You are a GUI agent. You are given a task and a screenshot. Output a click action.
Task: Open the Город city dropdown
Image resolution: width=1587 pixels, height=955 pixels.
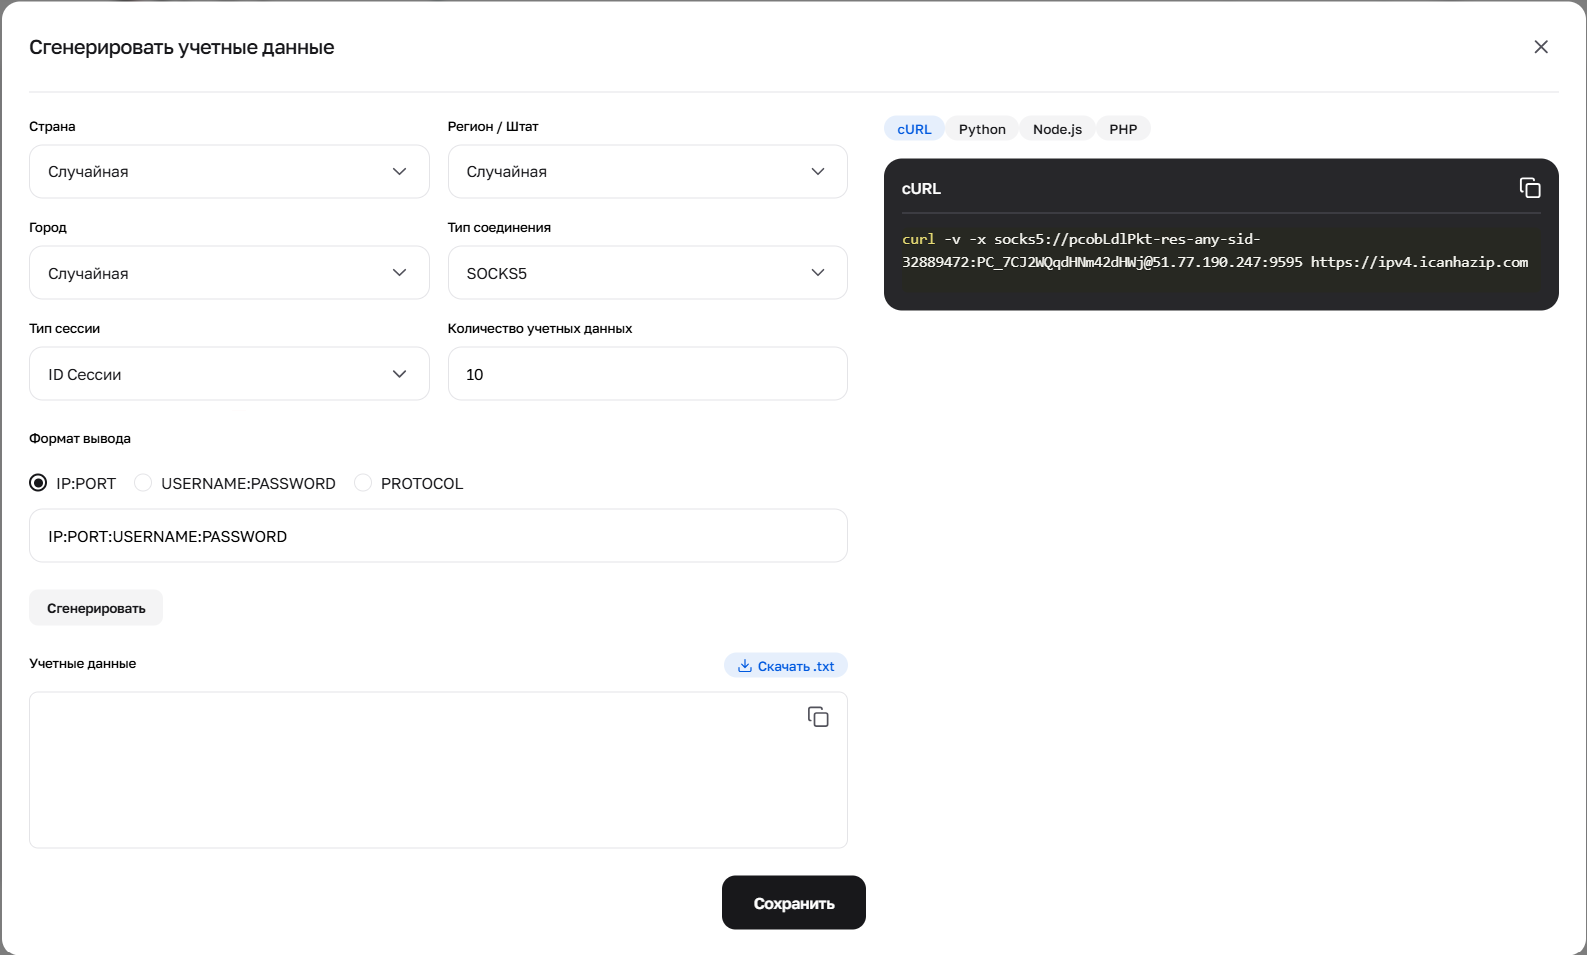click(229, 273)
